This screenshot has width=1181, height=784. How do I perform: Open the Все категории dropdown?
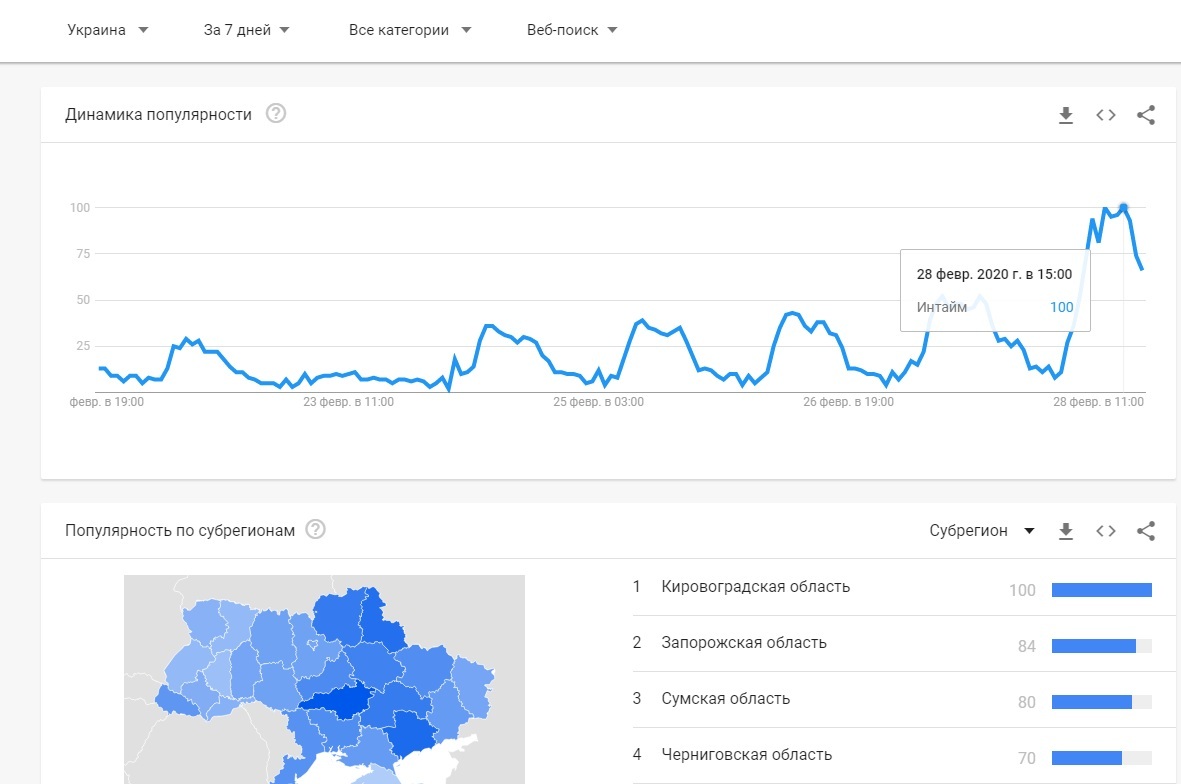point(410,30)
